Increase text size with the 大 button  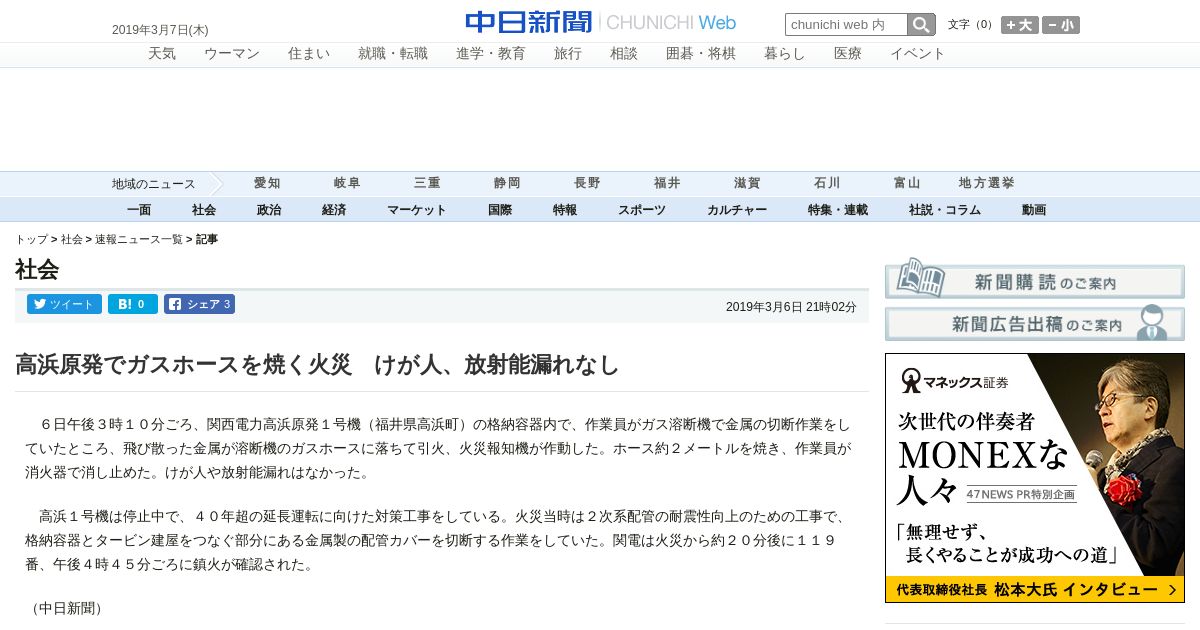pos(1020,25)
